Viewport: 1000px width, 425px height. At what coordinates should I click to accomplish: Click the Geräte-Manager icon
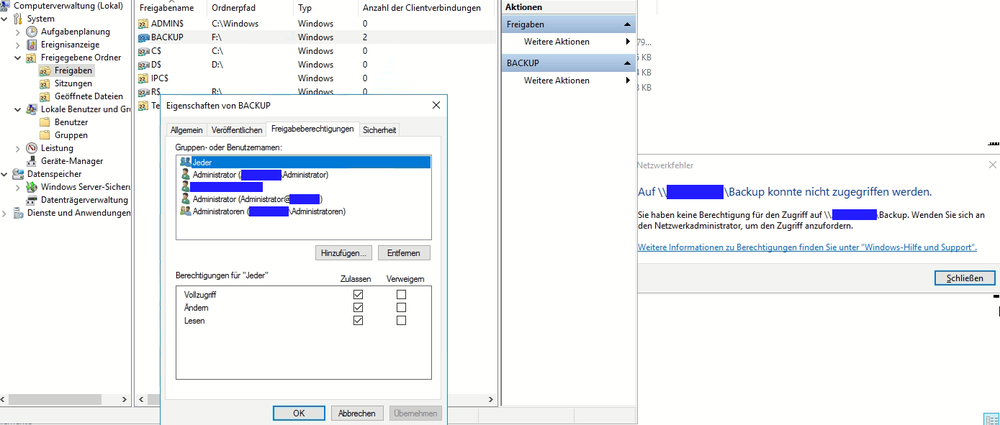pos(33,161)
